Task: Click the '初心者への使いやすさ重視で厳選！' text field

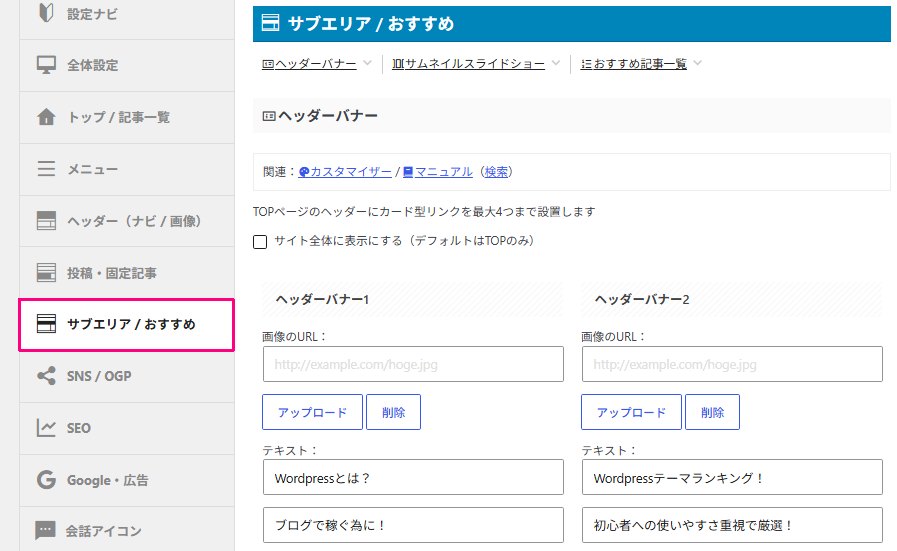Action: pos(732,525)
